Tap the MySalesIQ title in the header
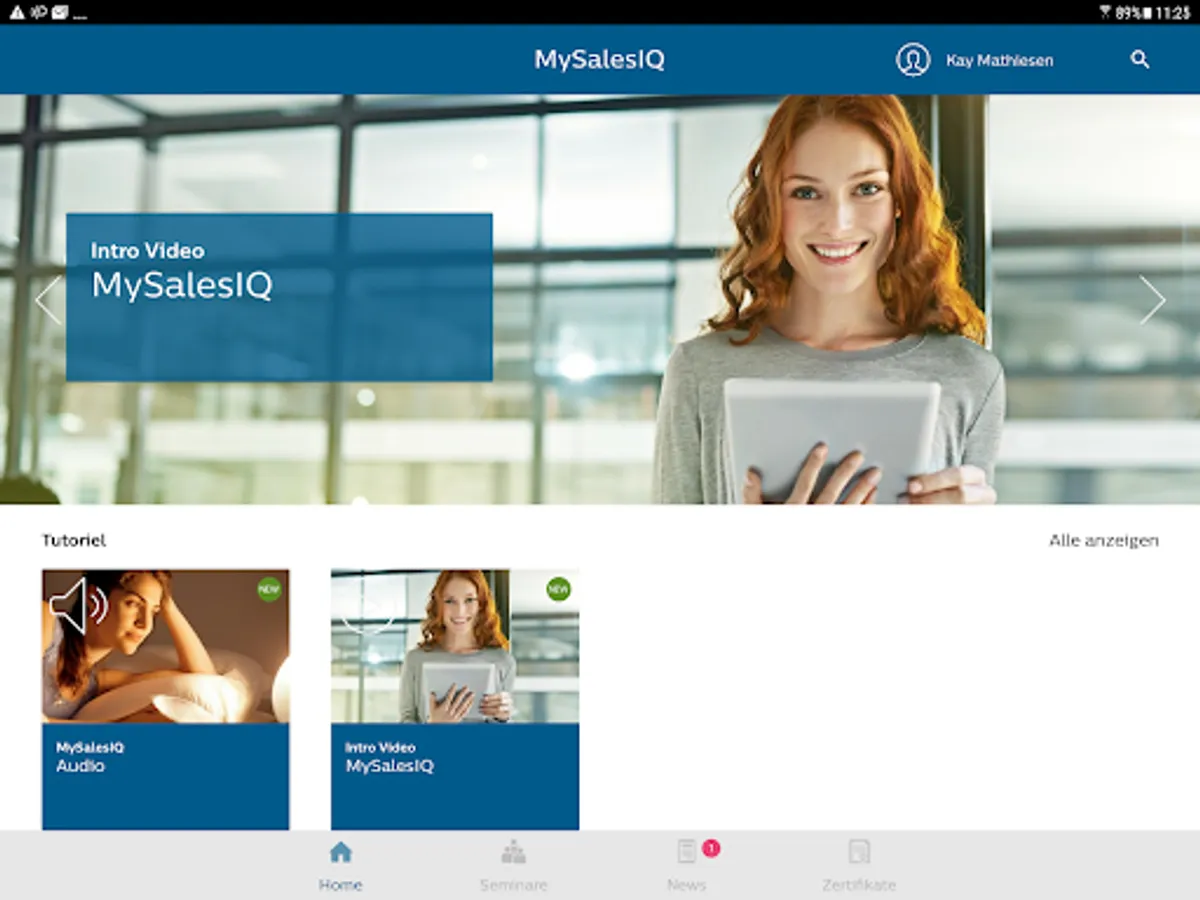Viewport: 1200px width, 900px height. pyautogui.click(x=599, y=60)
